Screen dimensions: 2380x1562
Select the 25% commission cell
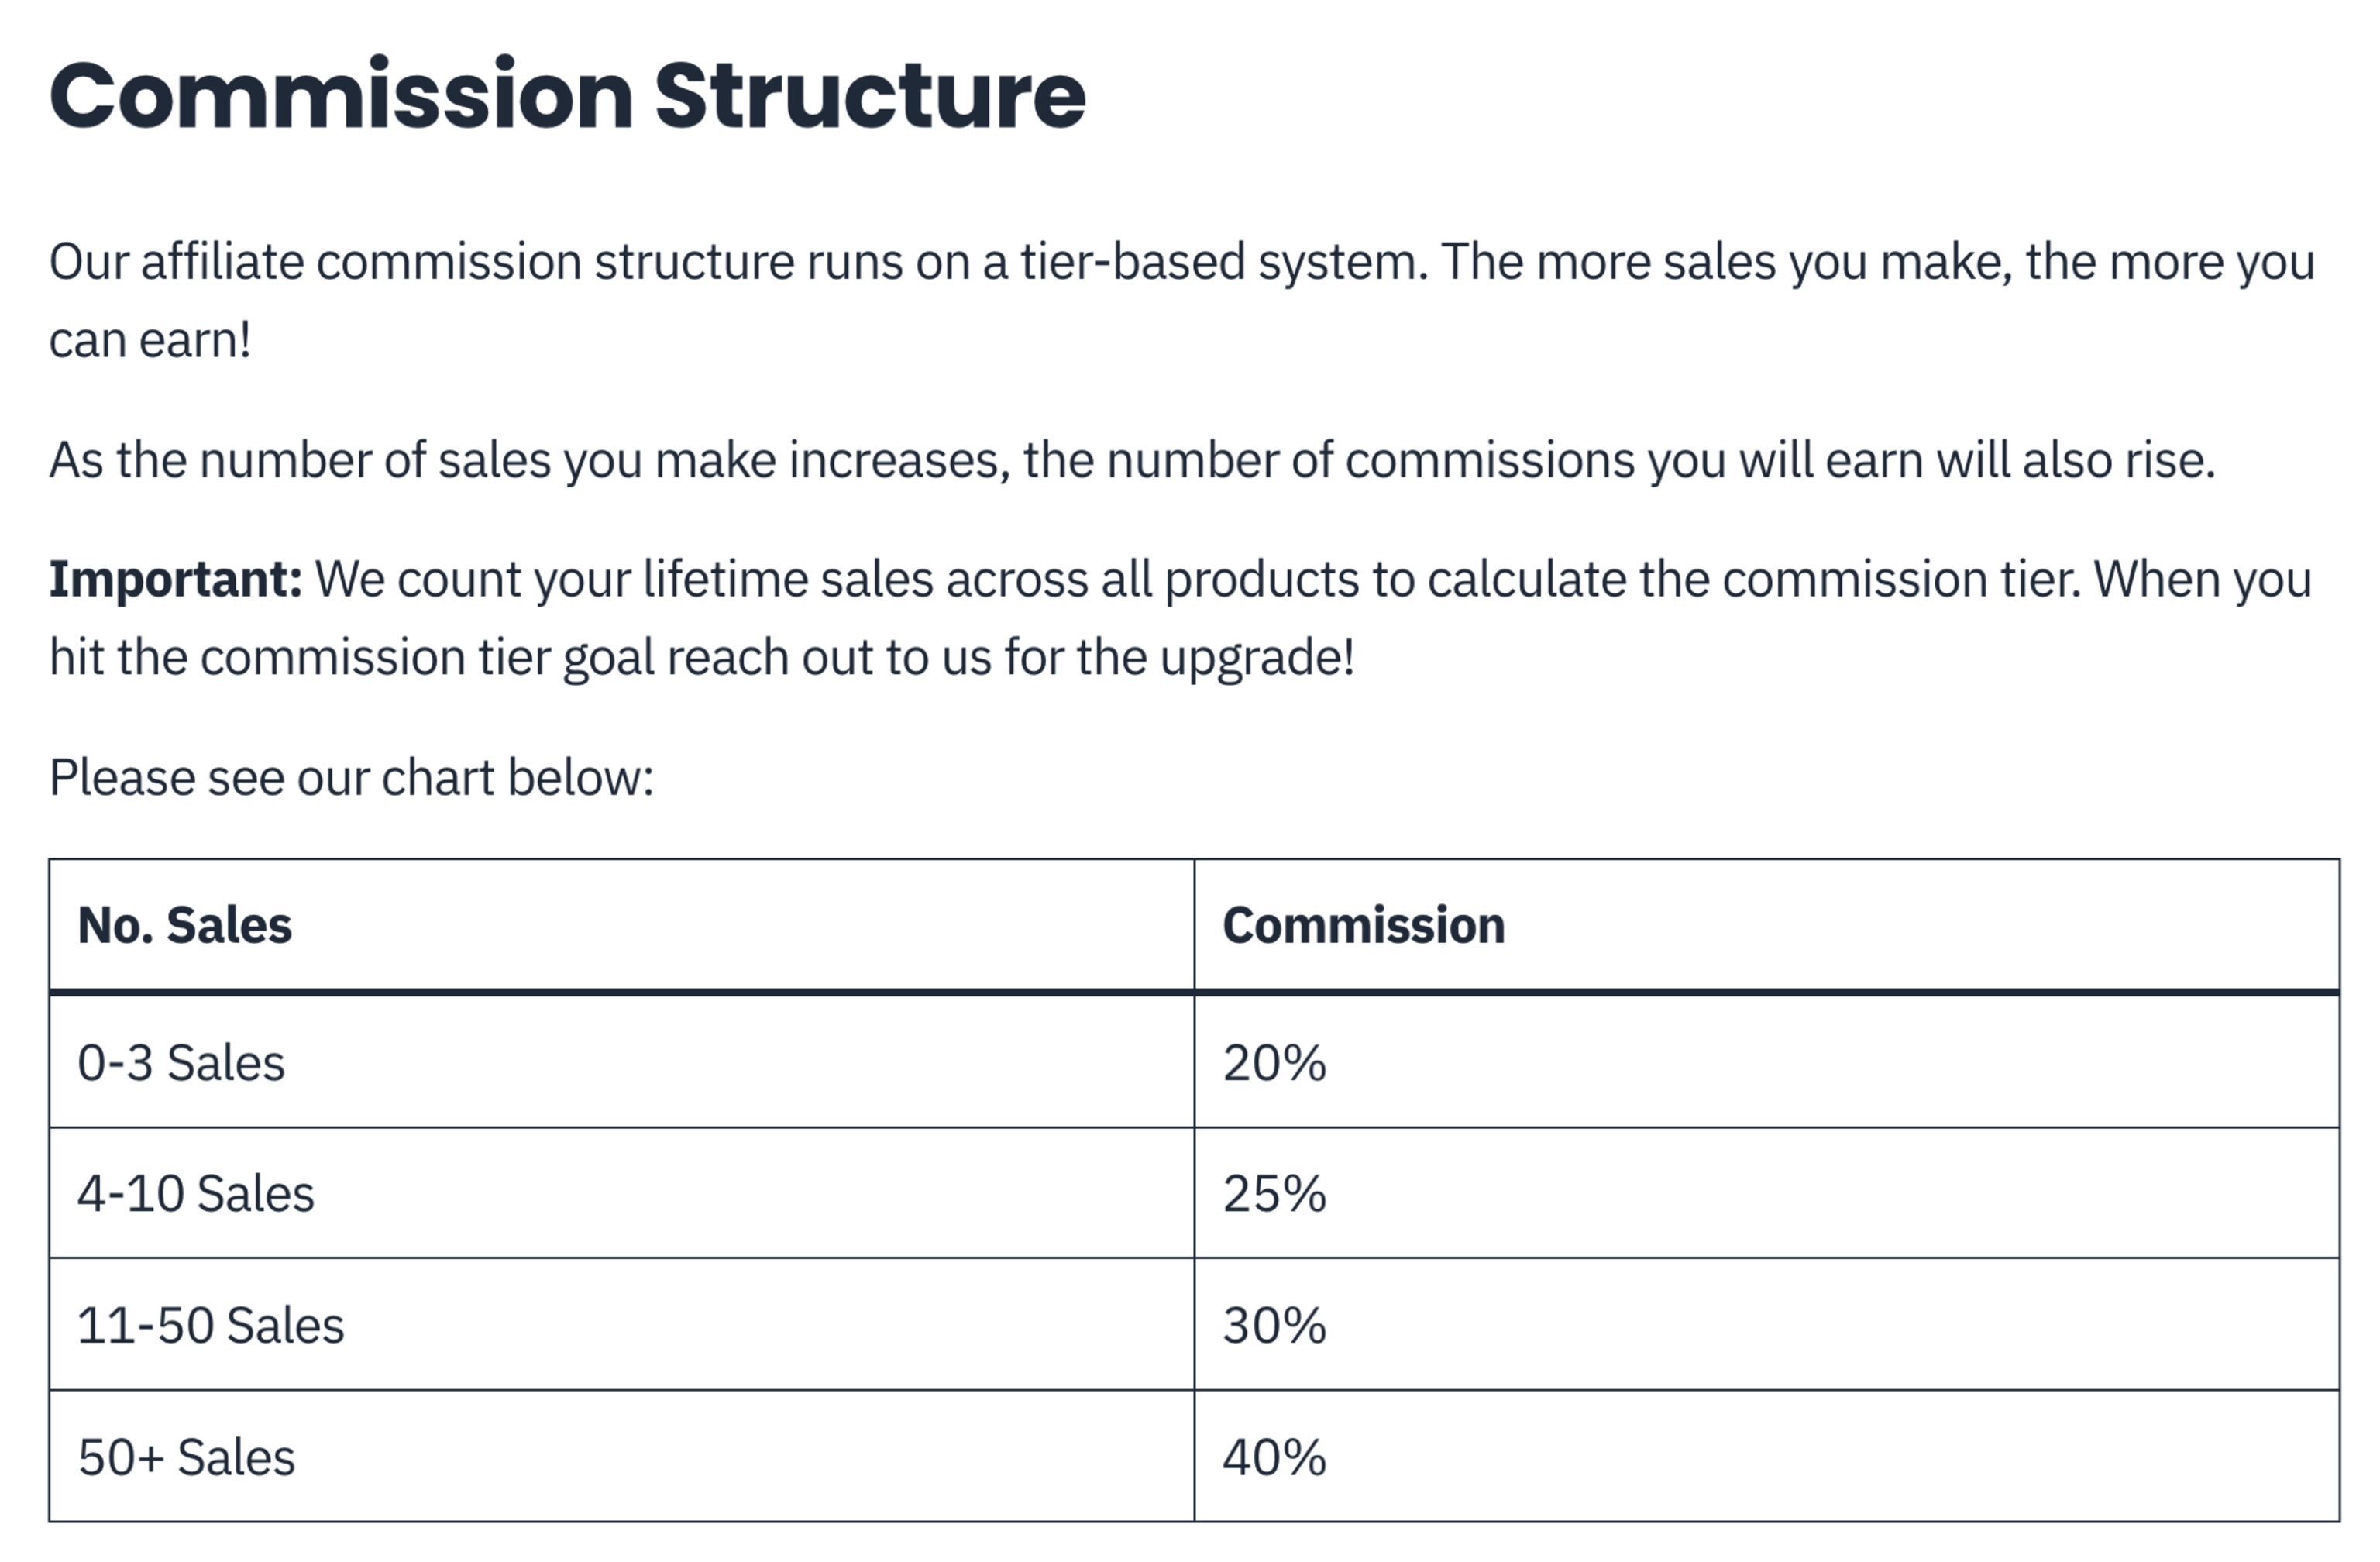1767,1193
